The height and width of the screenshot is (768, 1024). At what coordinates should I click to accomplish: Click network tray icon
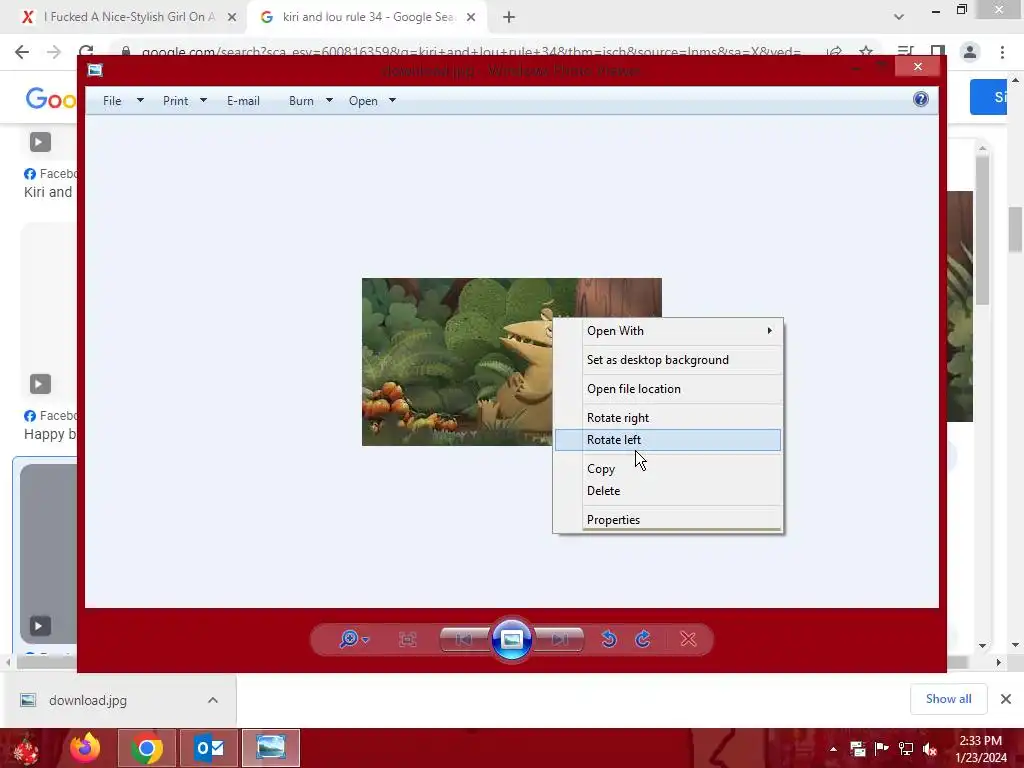pyautogui.click(x=906, y=749)
